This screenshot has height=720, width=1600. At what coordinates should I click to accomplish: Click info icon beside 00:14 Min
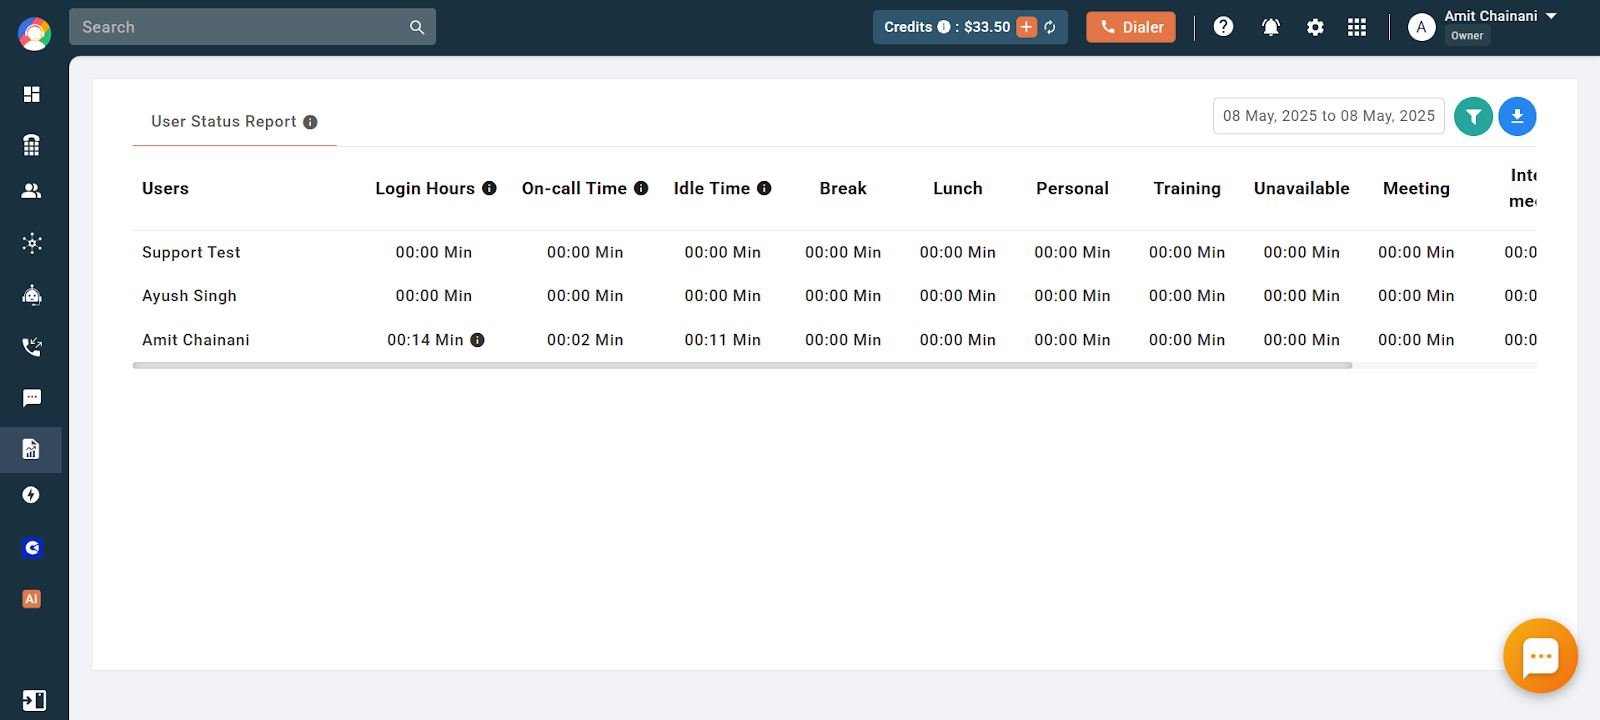point(477,340)
